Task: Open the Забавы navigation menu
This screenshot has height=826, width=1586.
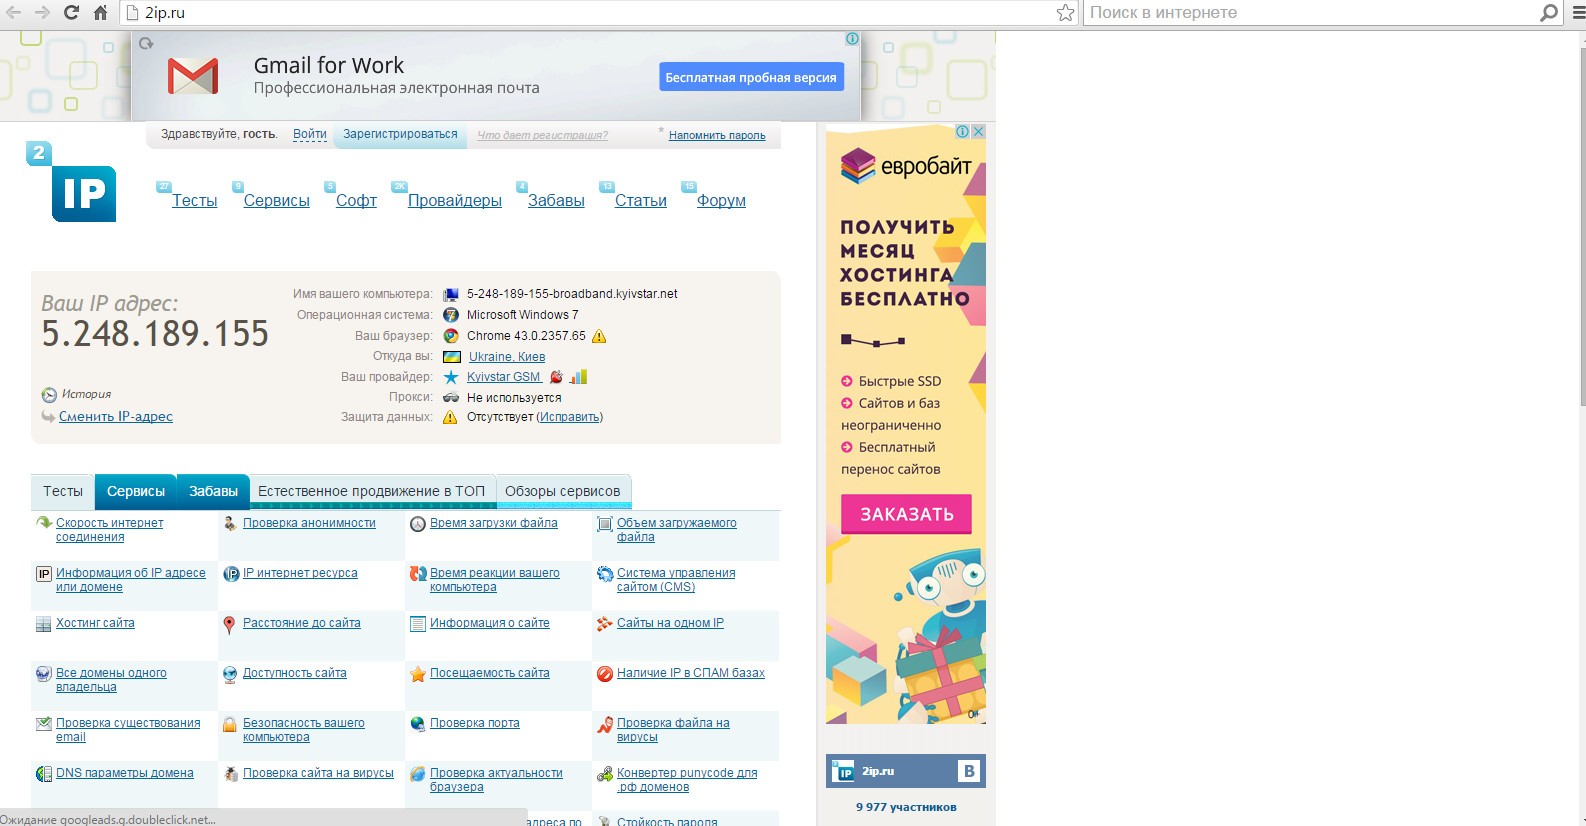Action: 556,201
